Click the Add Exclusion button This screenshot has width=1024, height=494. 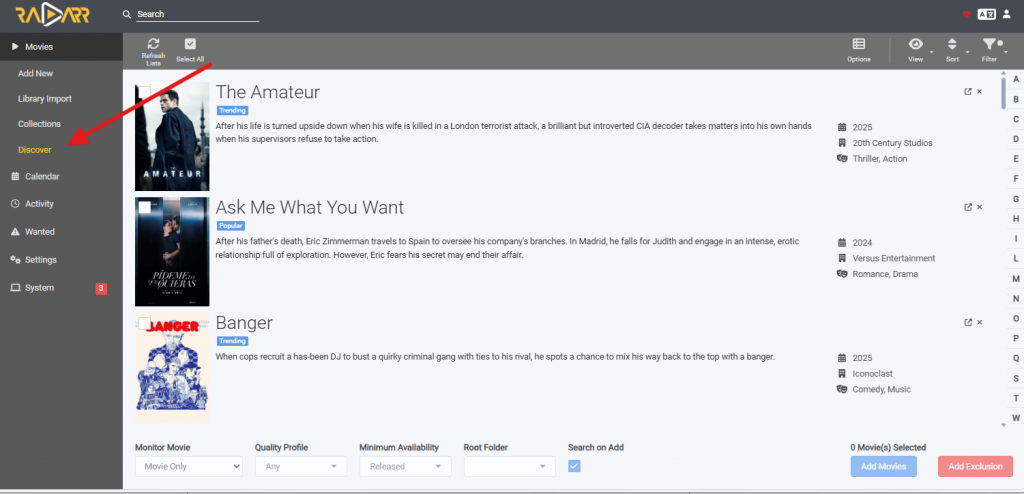[975, 467]
